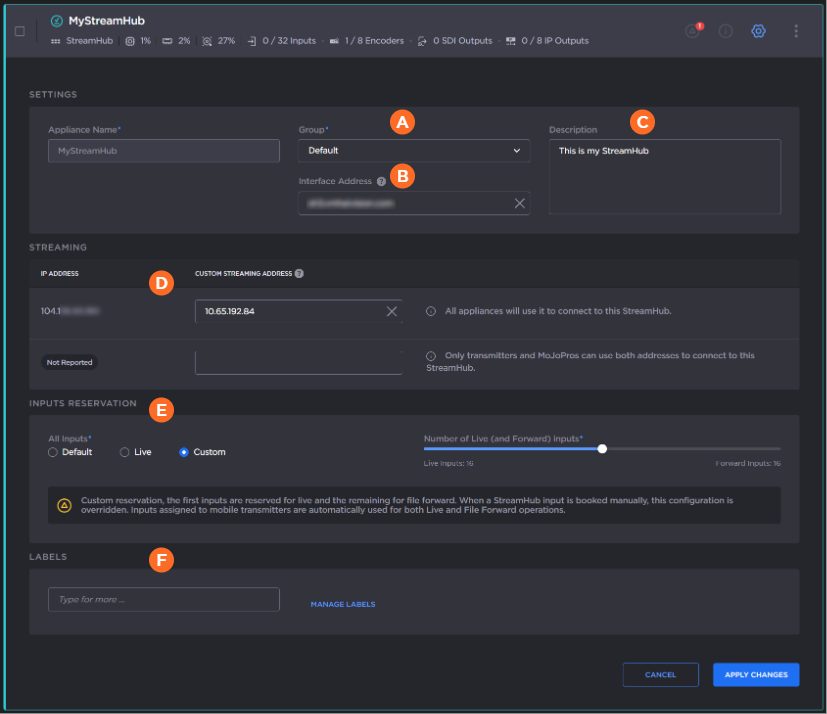The height and width of the screenshot is (714, 827).
Task: Click the help icon beside Custom Streaming Address
Action: point(300,273)
